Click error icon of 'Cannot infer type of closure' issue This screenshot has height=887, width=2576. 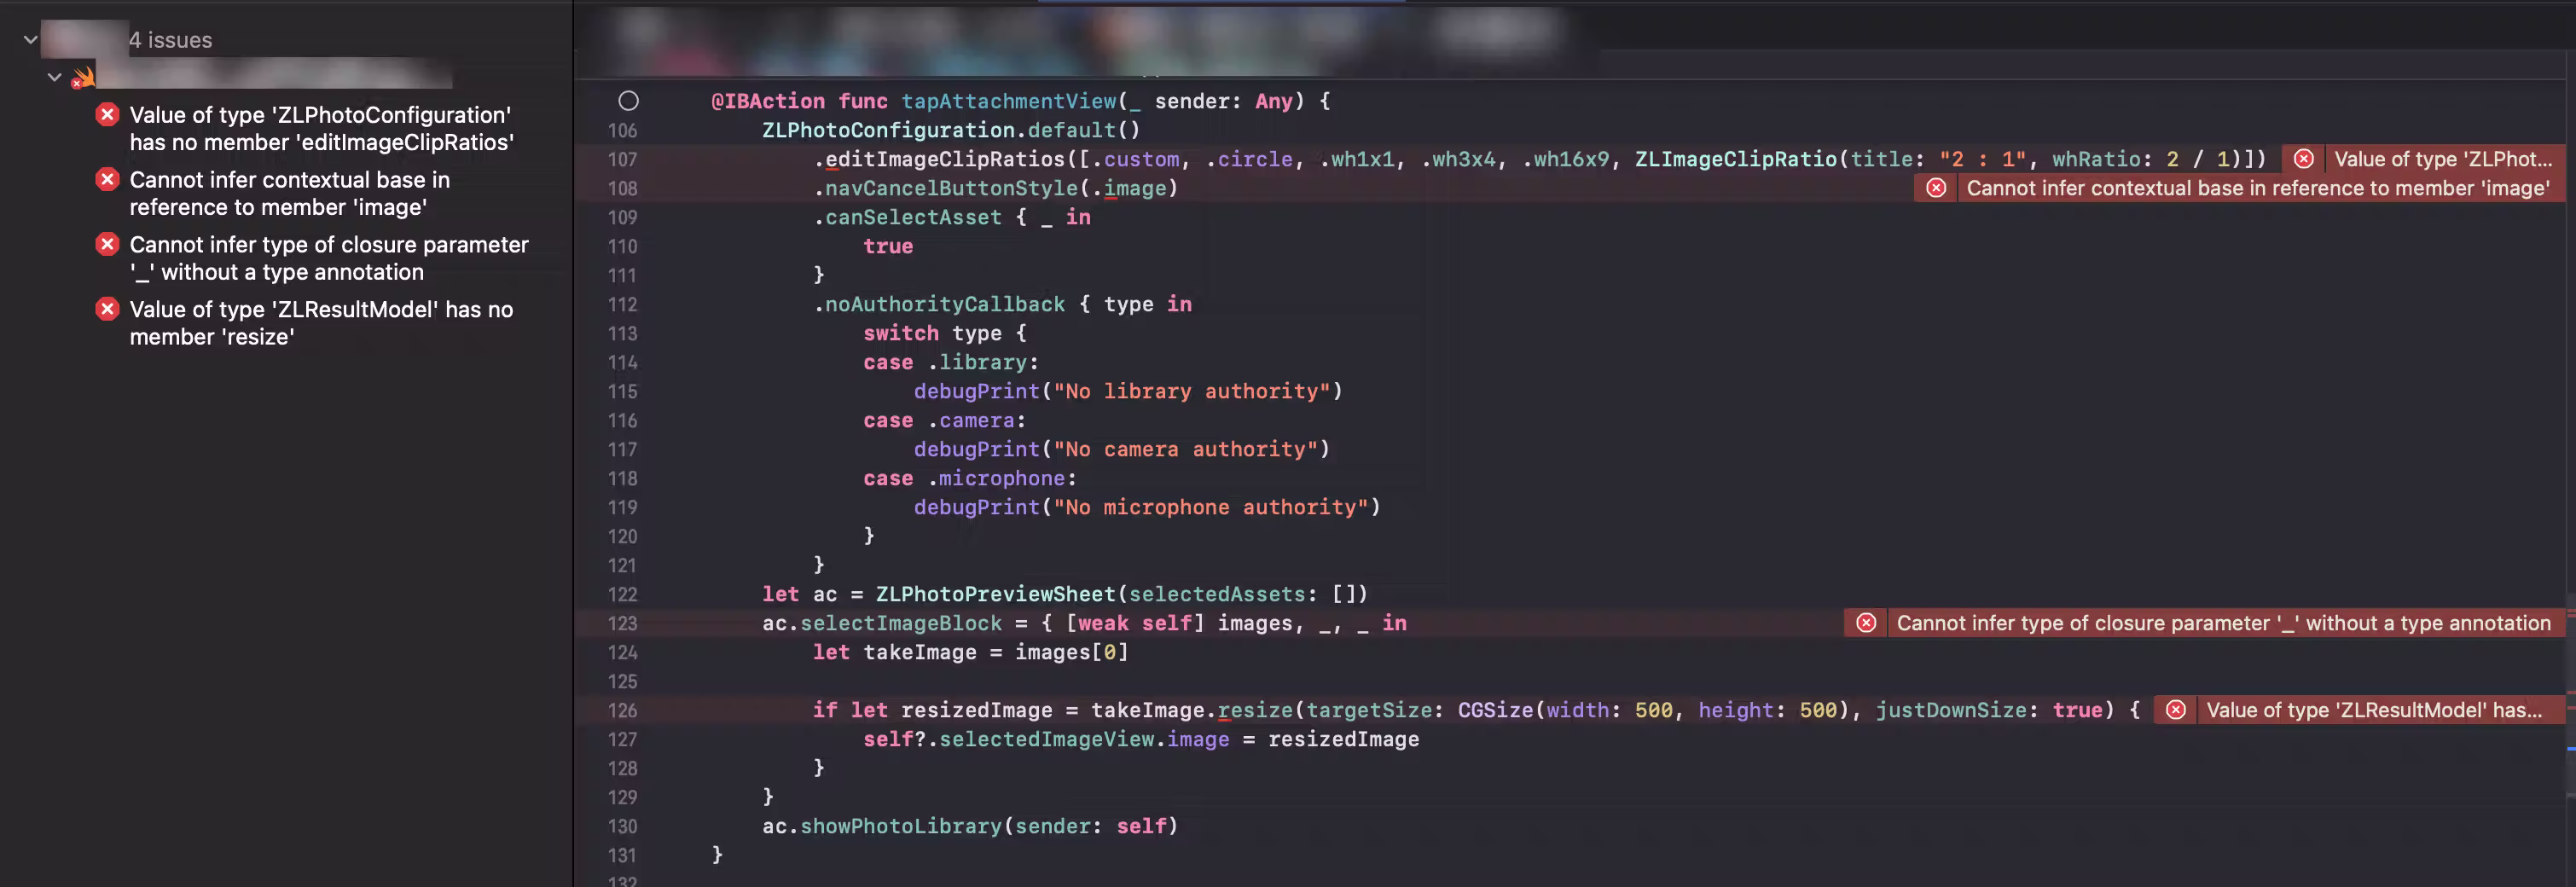pos(107,244)
